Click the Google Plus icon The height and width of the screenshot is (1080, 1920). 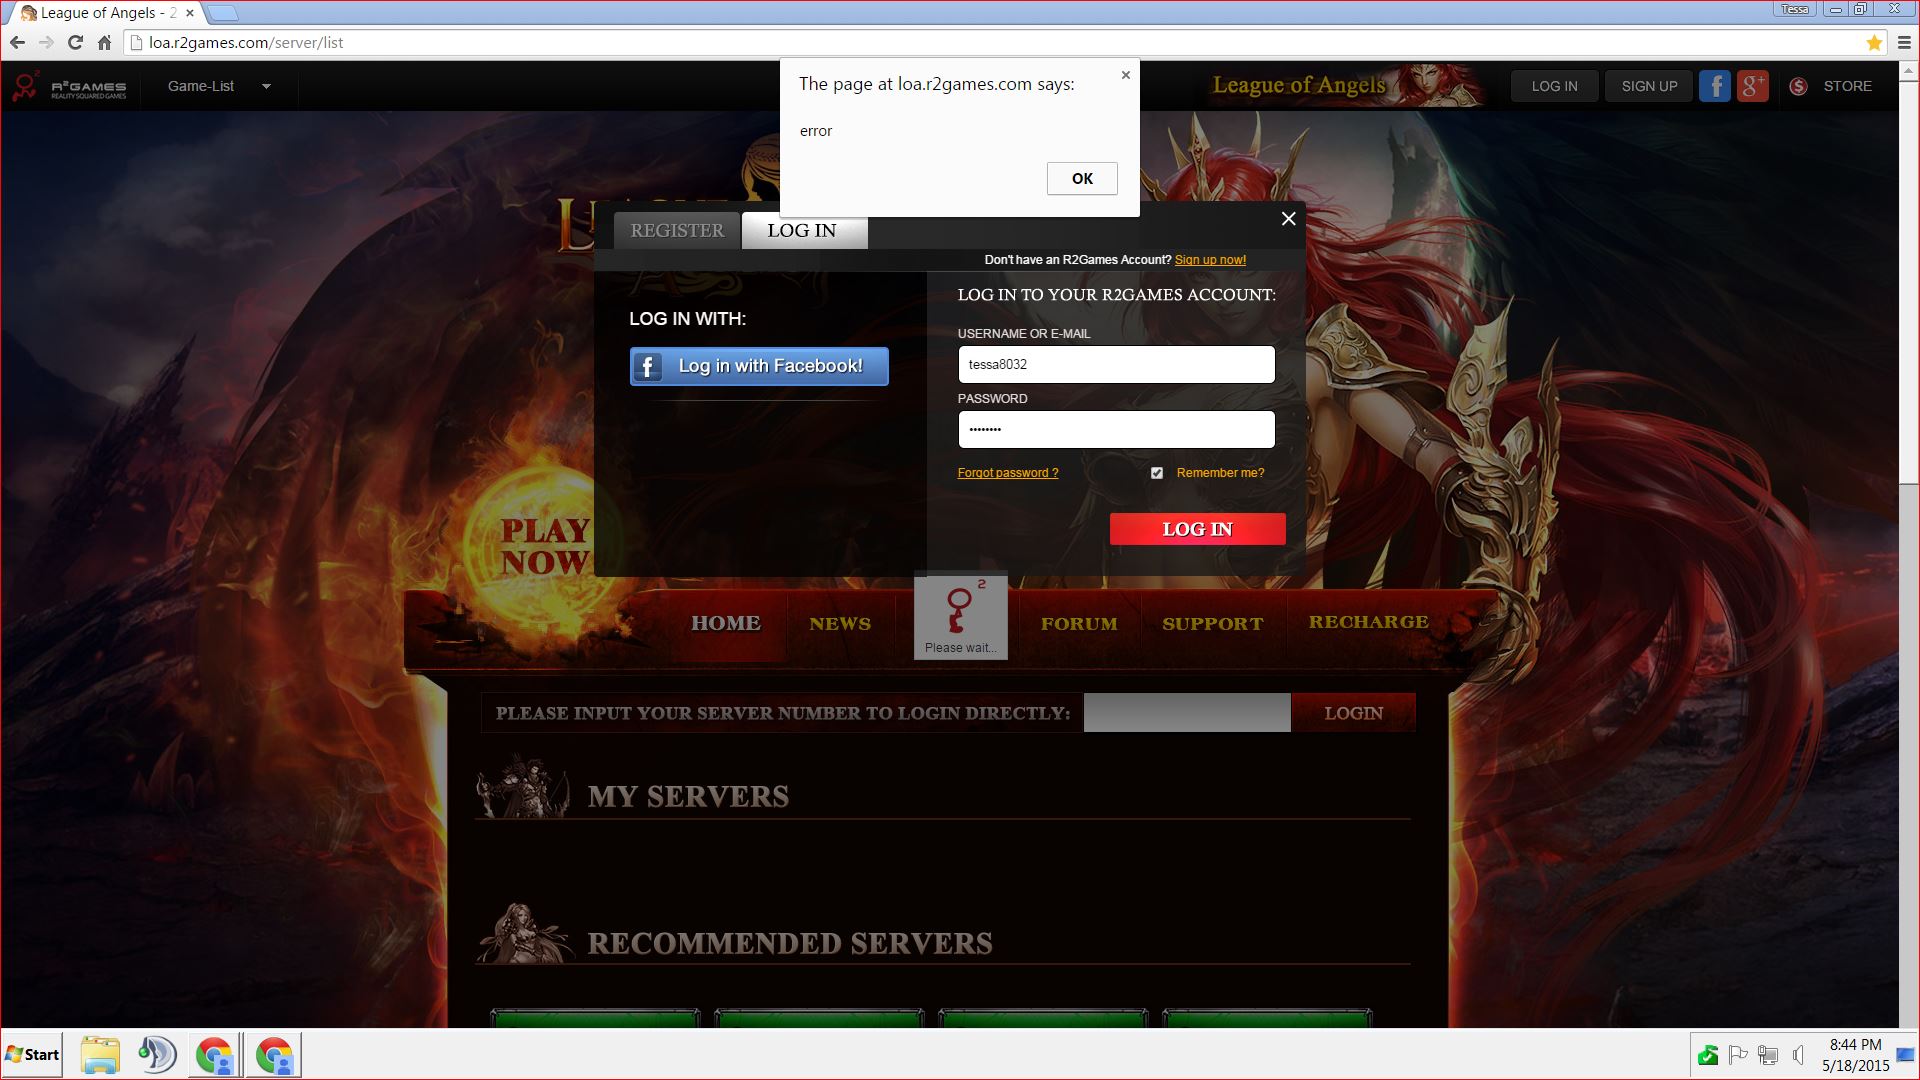click(1752, 86)
